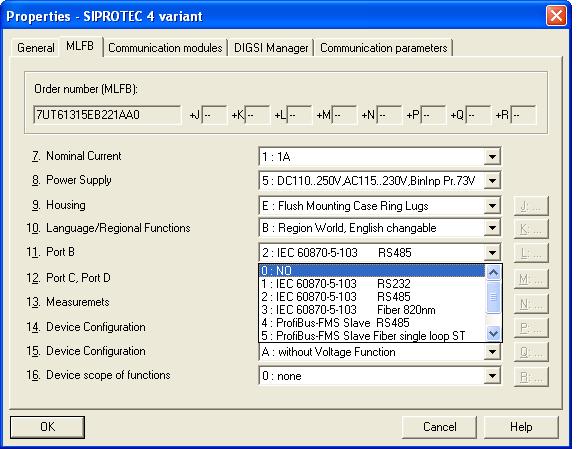Viewport: 579px width, 449px height.
Task: Click the '8. Power Supply' label
Action: point(72,180)
